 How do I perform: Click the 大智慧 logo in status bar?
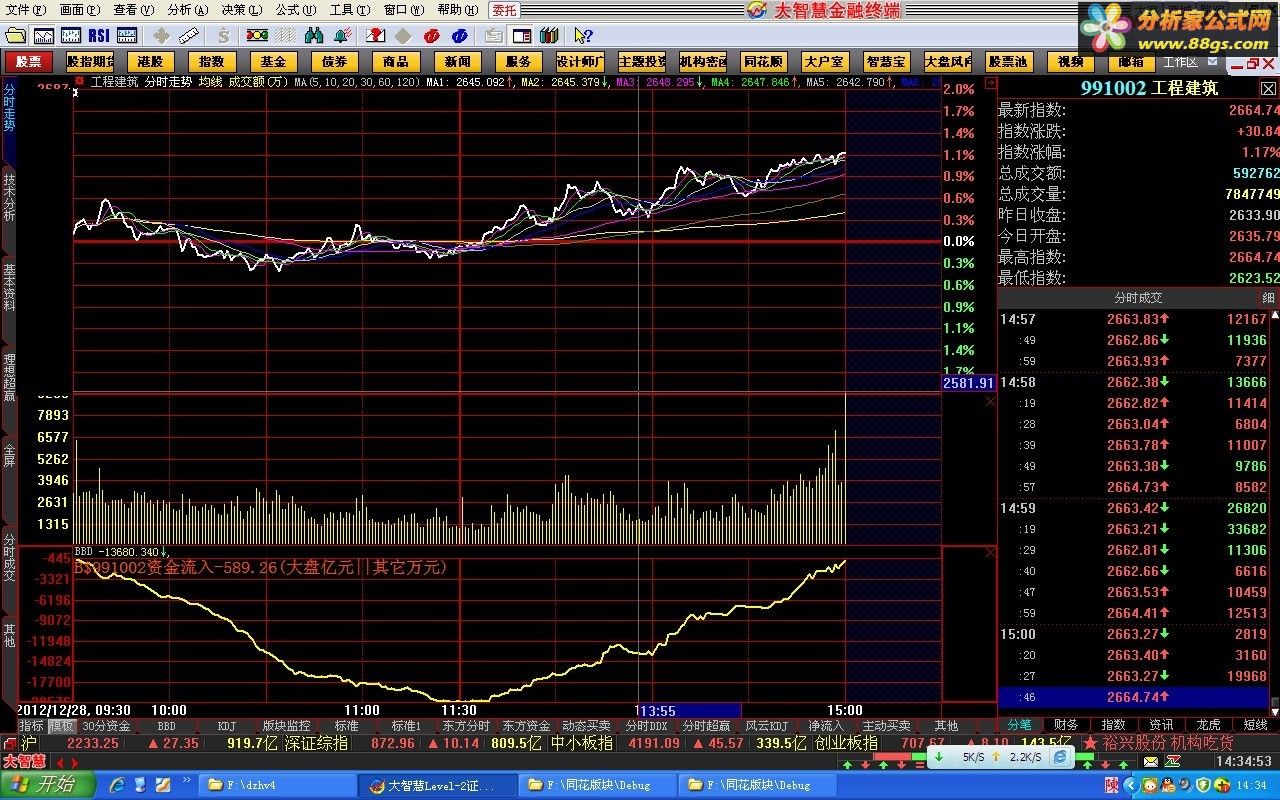coord(23,761)
